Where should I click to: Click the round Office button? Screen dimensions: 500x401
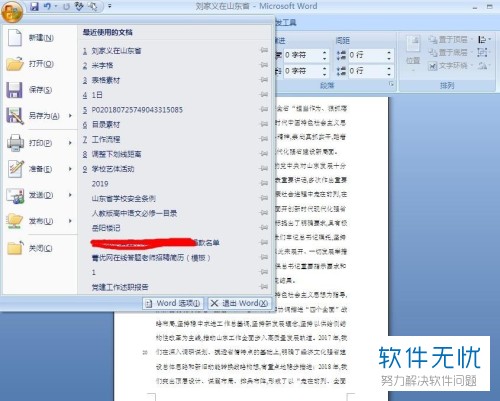pyautogui.click(x=12, y=11)
